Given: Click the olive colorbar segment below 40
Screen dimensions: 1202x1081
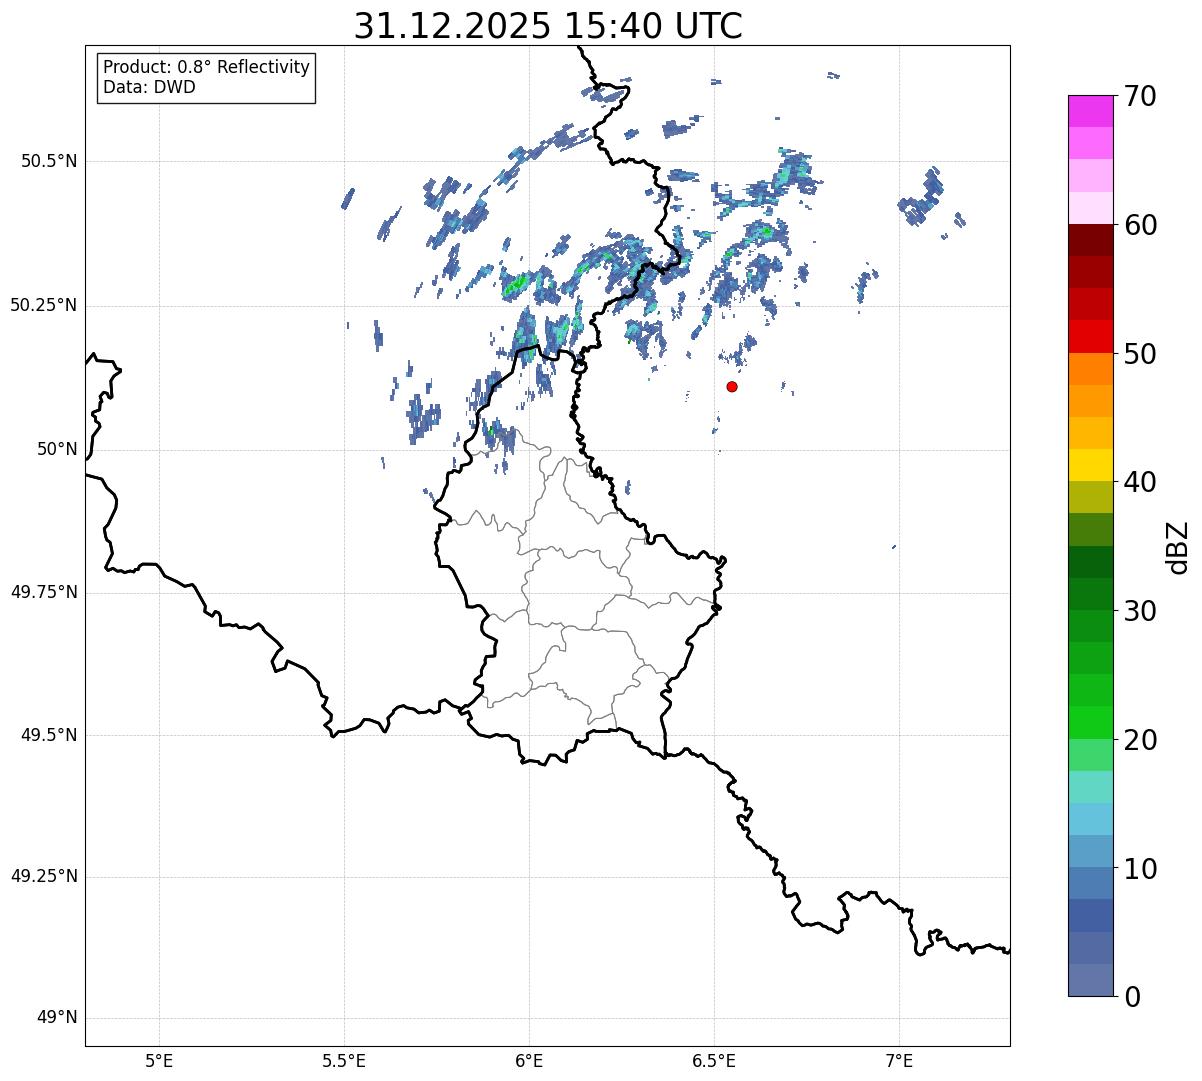Looking at the screenshot, I should point(1091,497).
